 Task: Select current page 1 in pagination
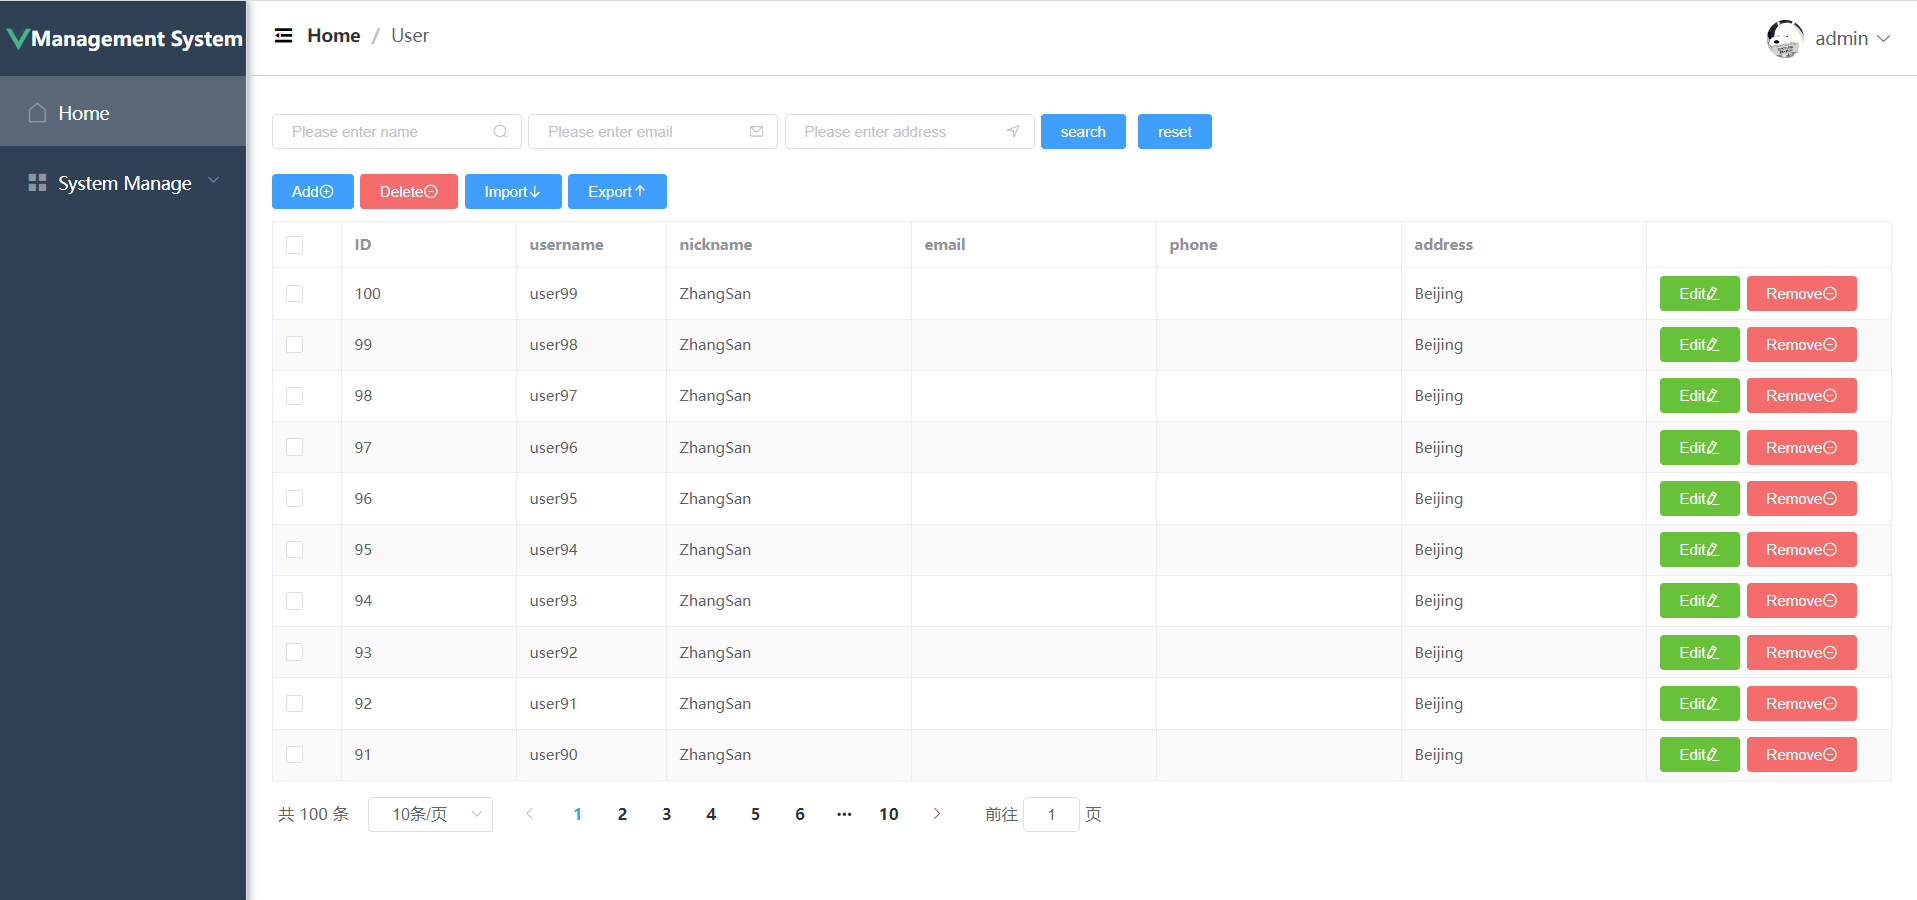point(578,814)
